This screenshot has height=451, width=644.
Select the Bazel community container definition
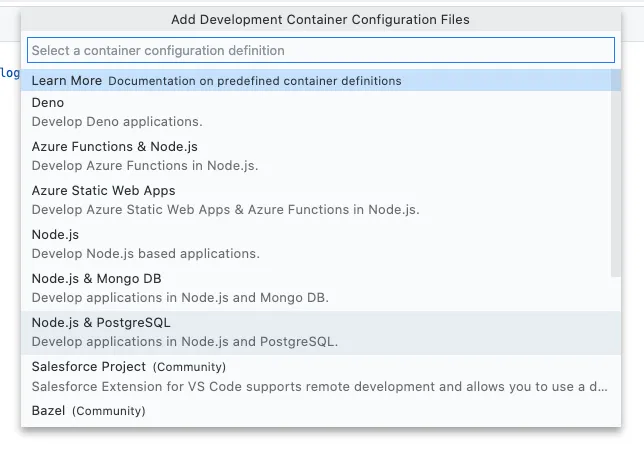click(x=49, y=411)
